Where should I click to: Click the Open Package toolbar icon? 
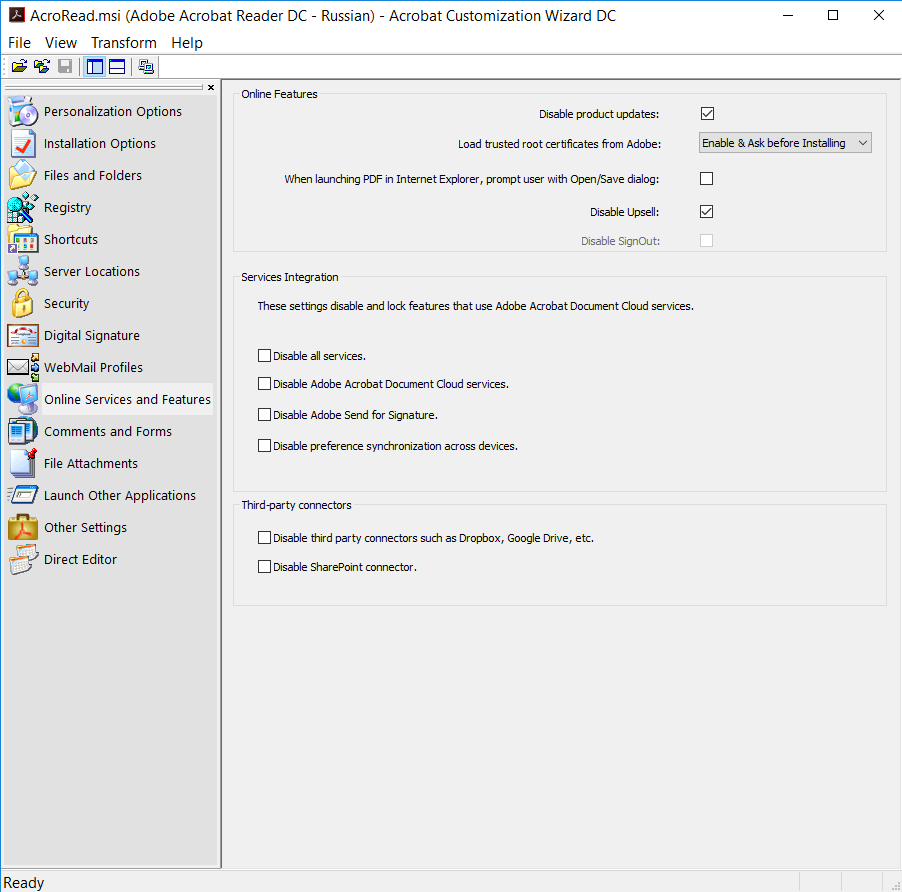(19, 67)
